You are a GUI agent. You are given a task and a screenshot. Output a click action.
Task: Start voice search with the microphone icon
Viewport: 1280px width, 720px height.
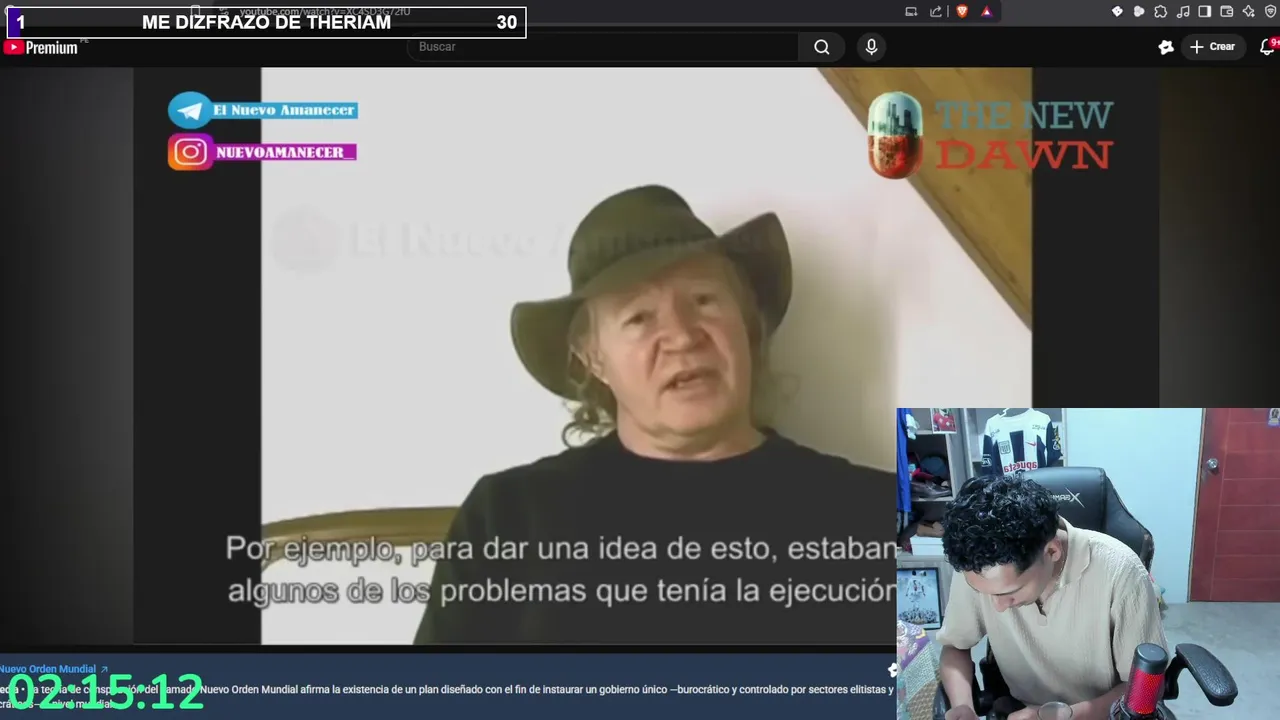point(871,47)
